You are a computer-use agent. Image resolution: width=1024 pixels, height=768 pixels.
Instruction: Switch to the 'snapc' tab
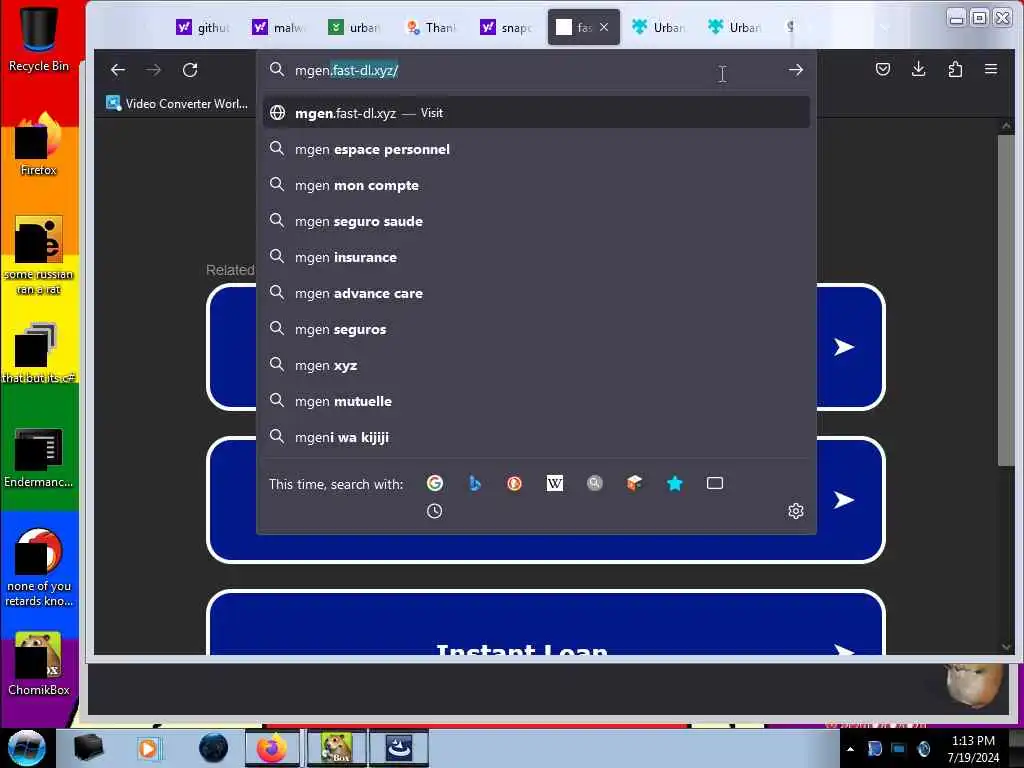pos(506,27)
